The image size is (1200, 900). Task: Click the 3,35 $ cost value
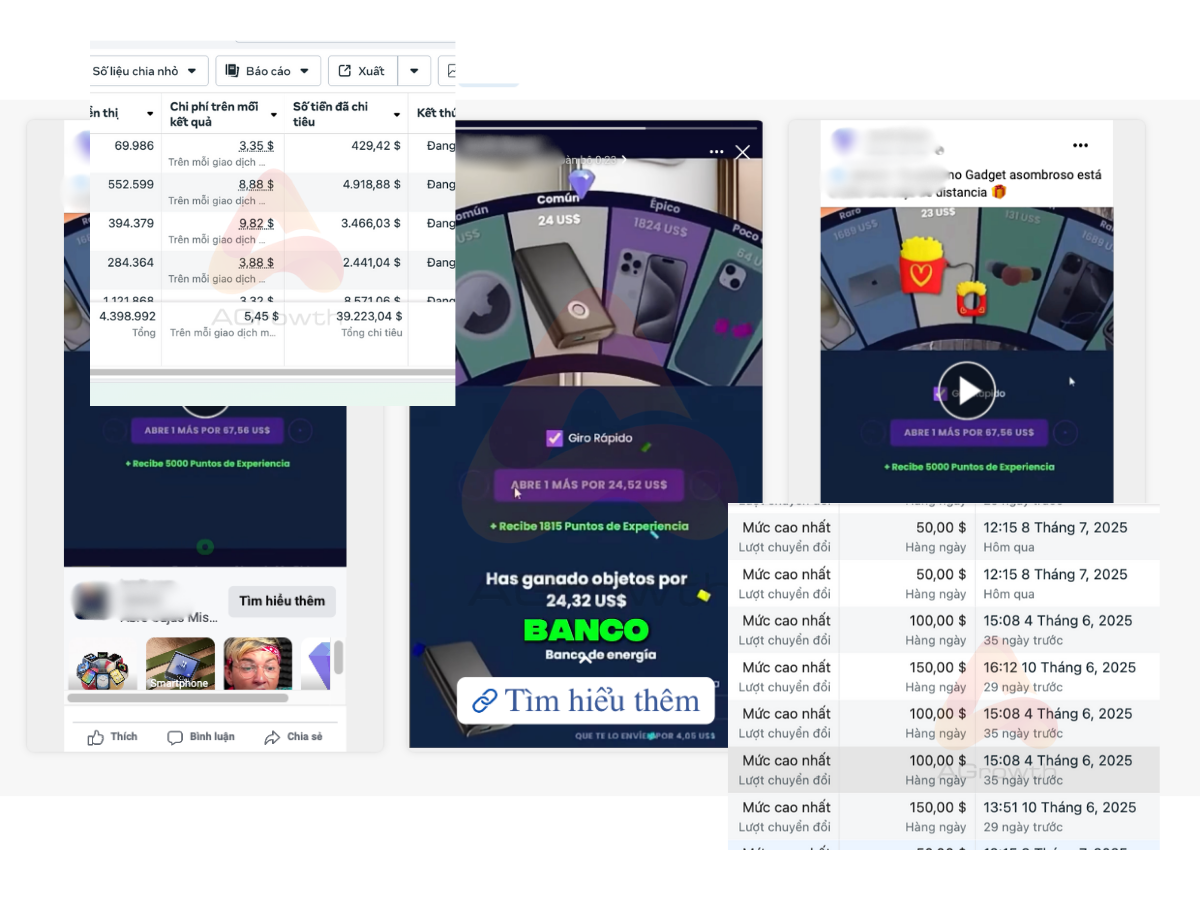[x=256, y=146]
